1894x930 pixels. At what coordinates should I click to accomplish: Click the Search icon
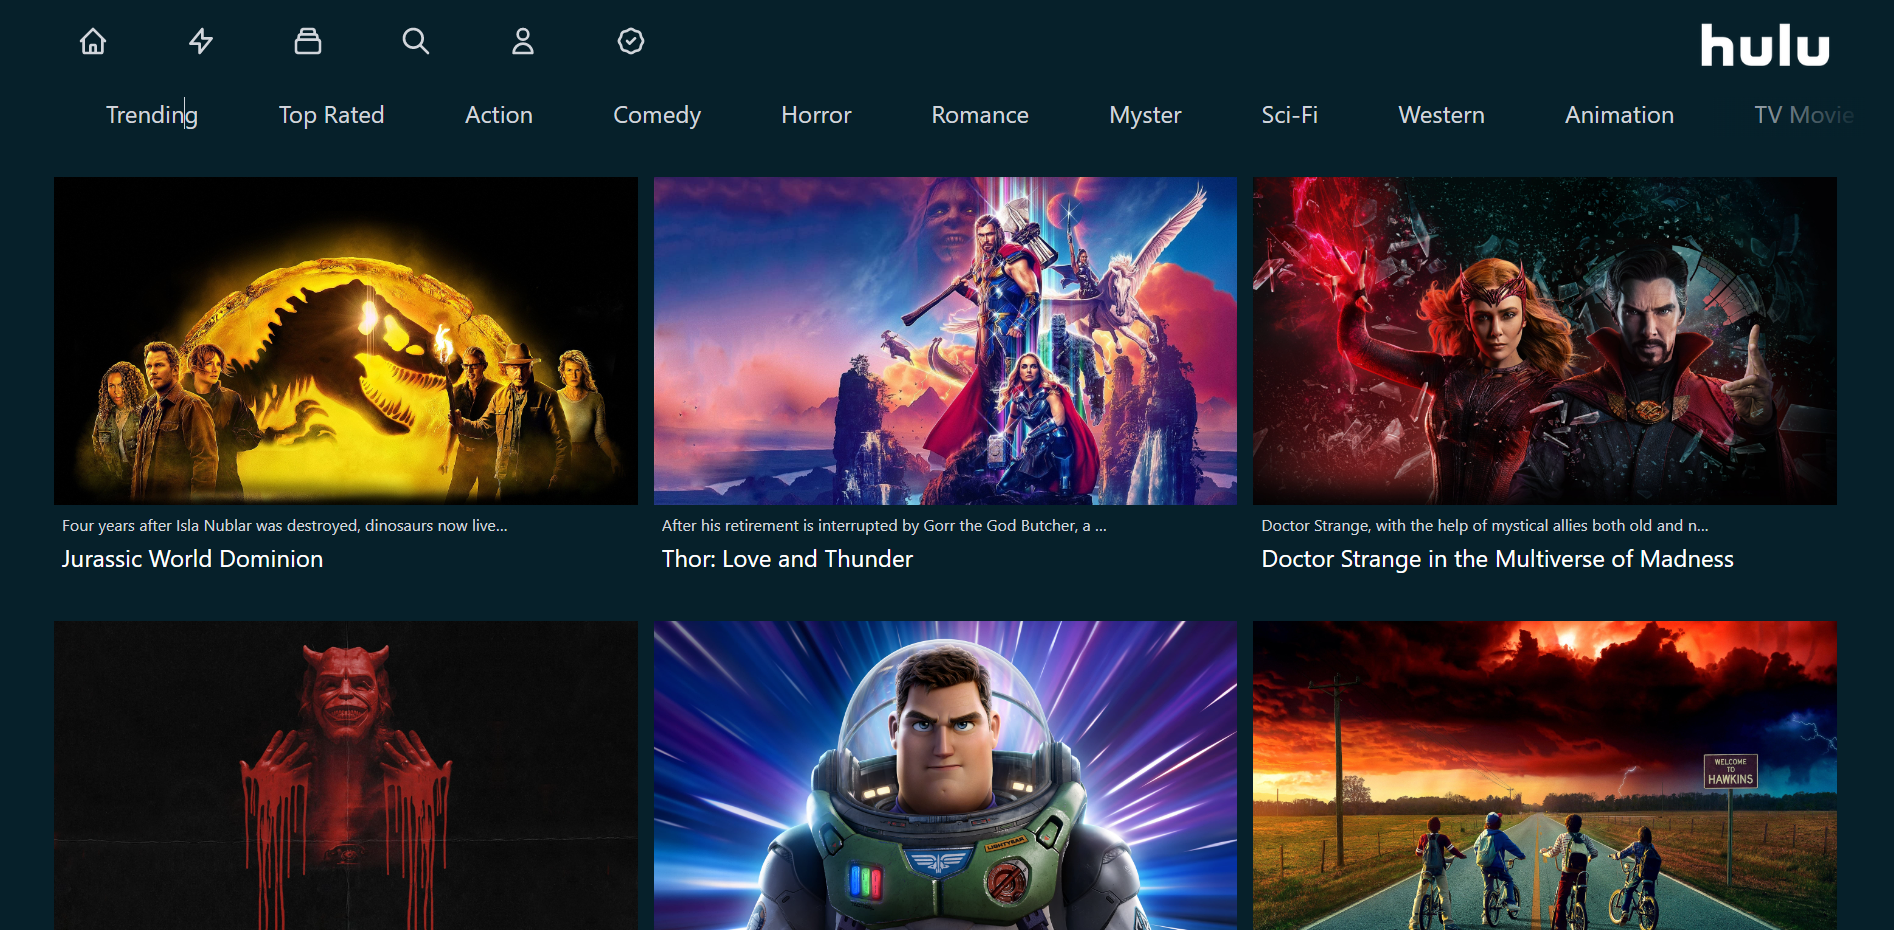pyautogui.click(x=416, y=41)
